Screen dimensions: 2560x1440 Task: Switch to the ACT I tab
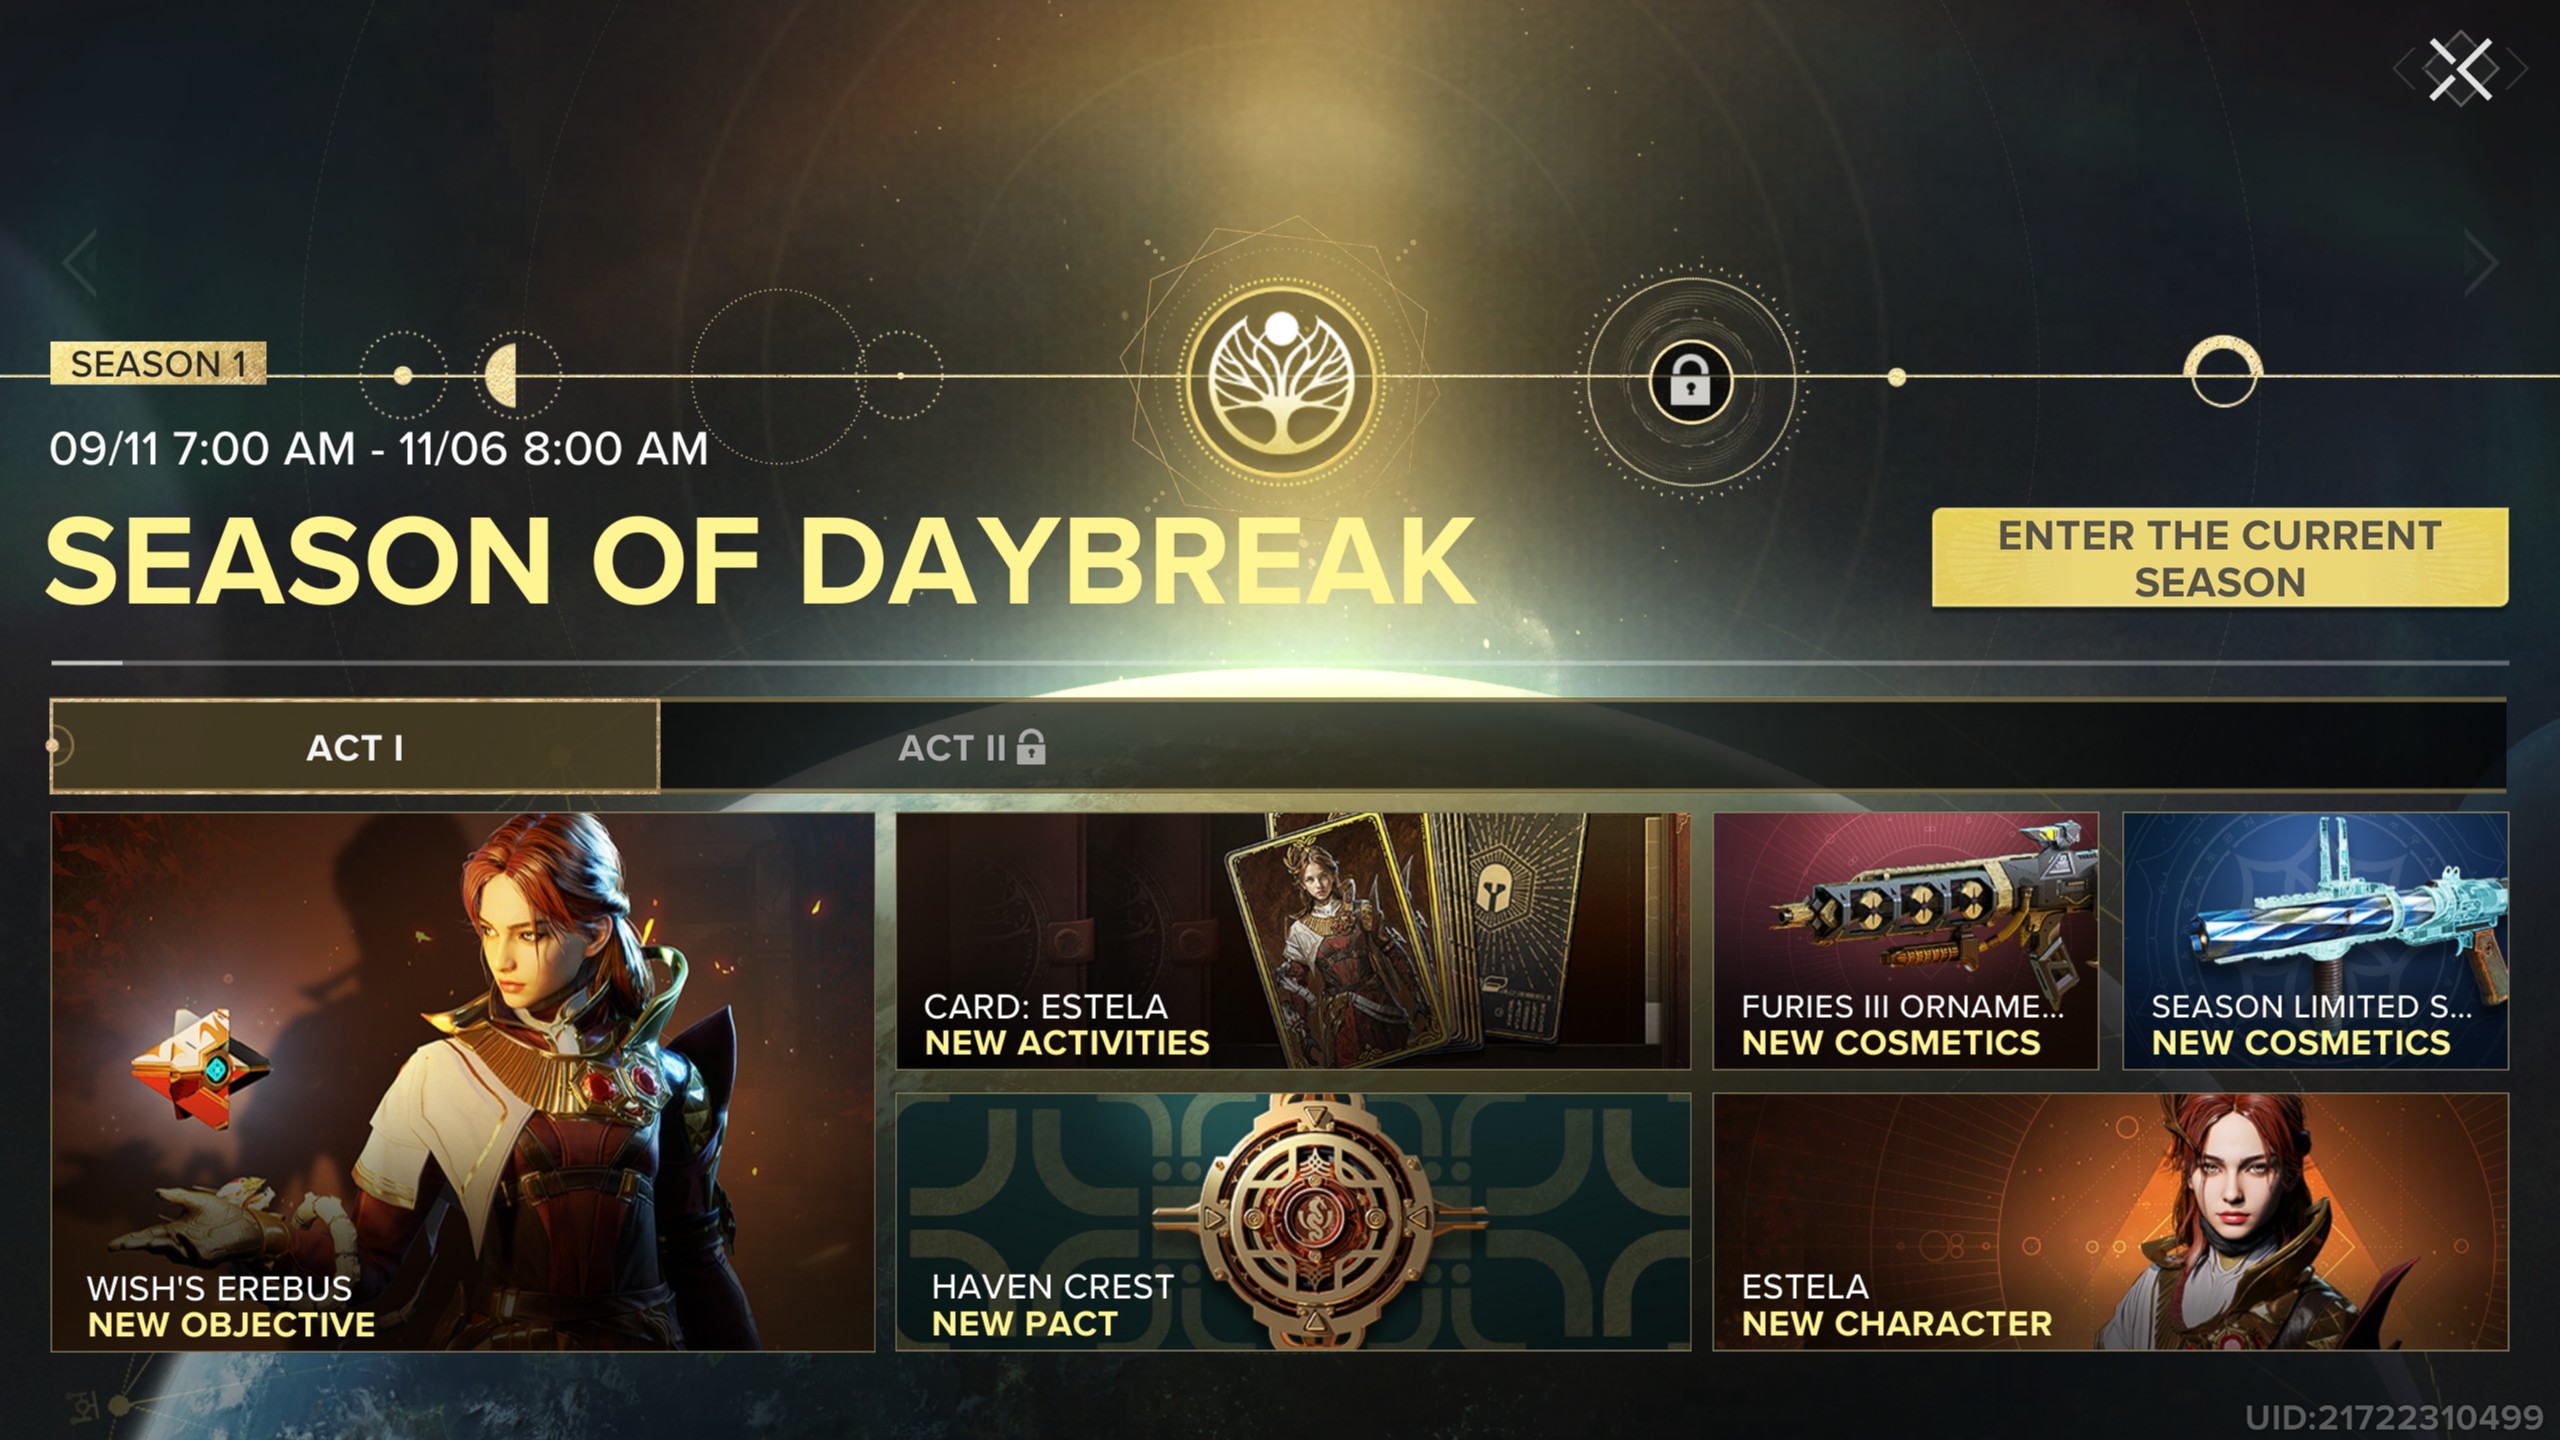pos(355,747)
